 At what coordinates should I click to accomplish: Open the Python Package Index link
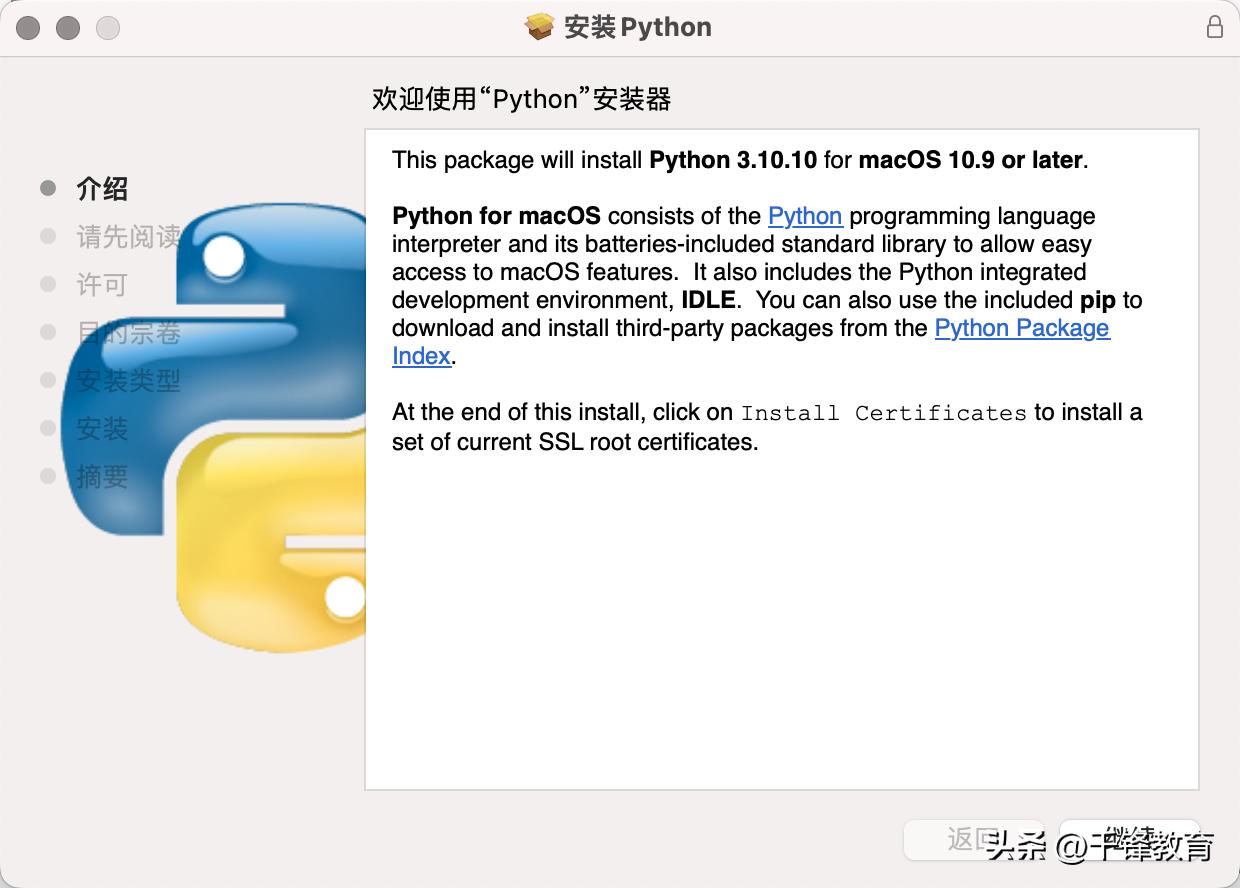(x=1021, y=328)
